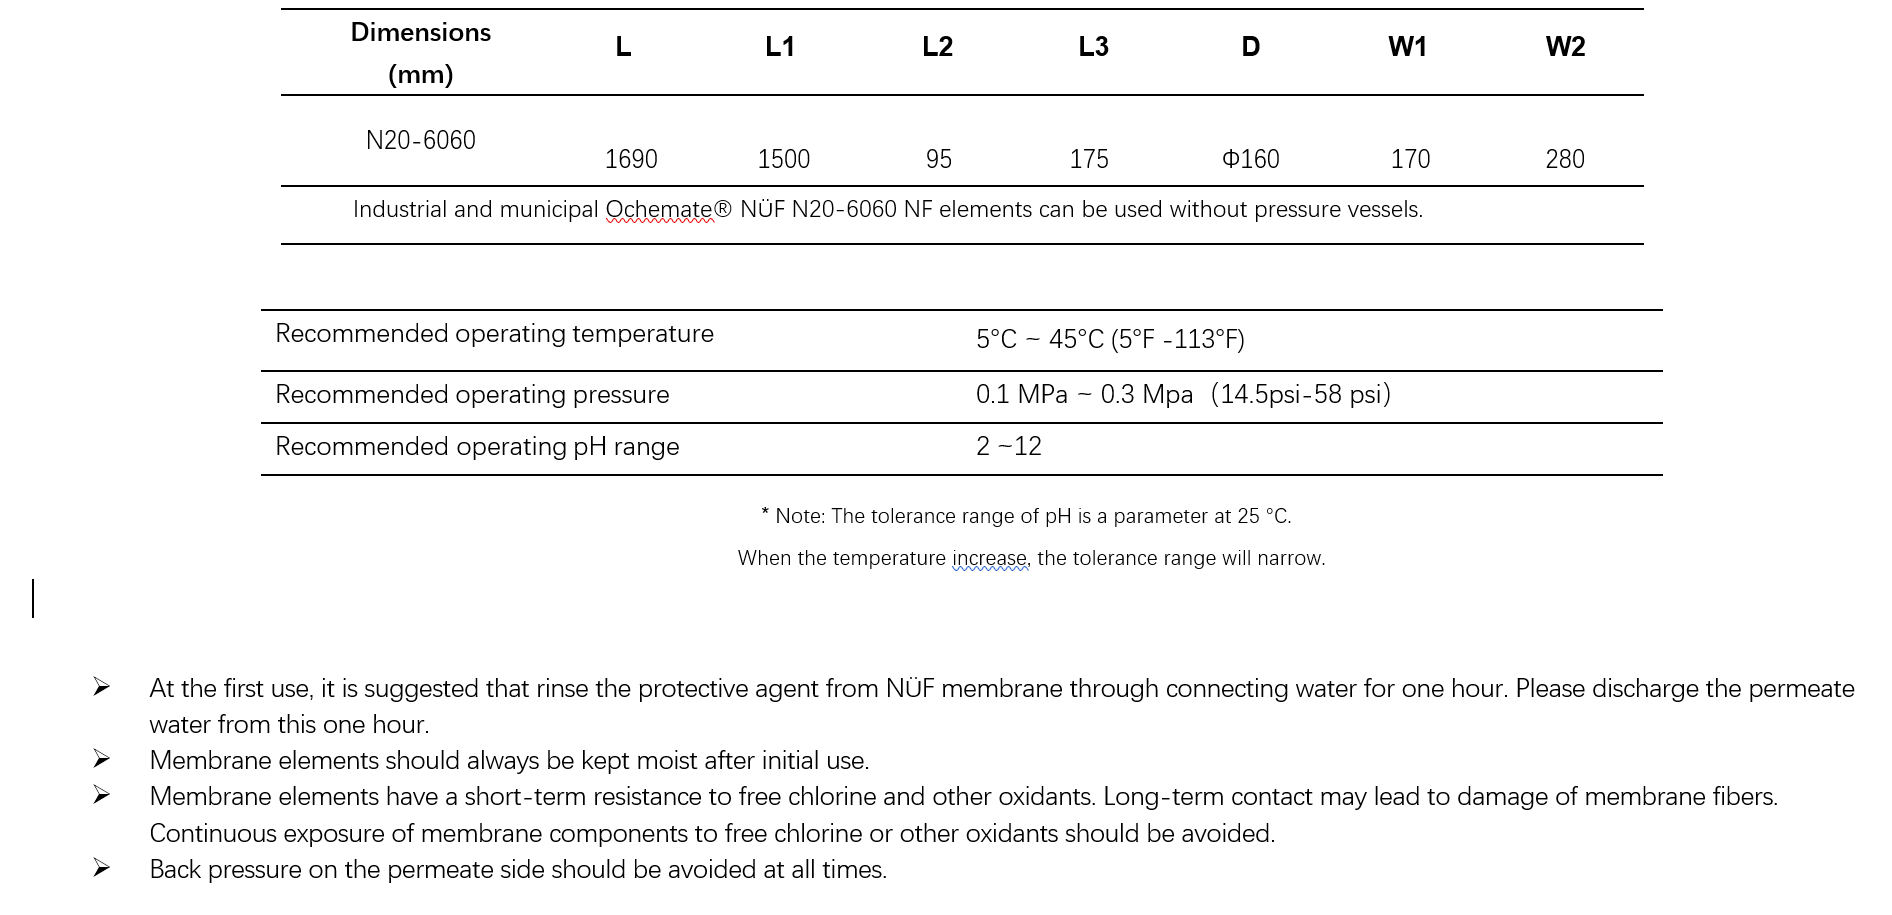Click the "0.1 MPa ~ 0.3 Mpa" pressure value
This screenshot has width=1892, height=915.
click(x=1084, y=395)
